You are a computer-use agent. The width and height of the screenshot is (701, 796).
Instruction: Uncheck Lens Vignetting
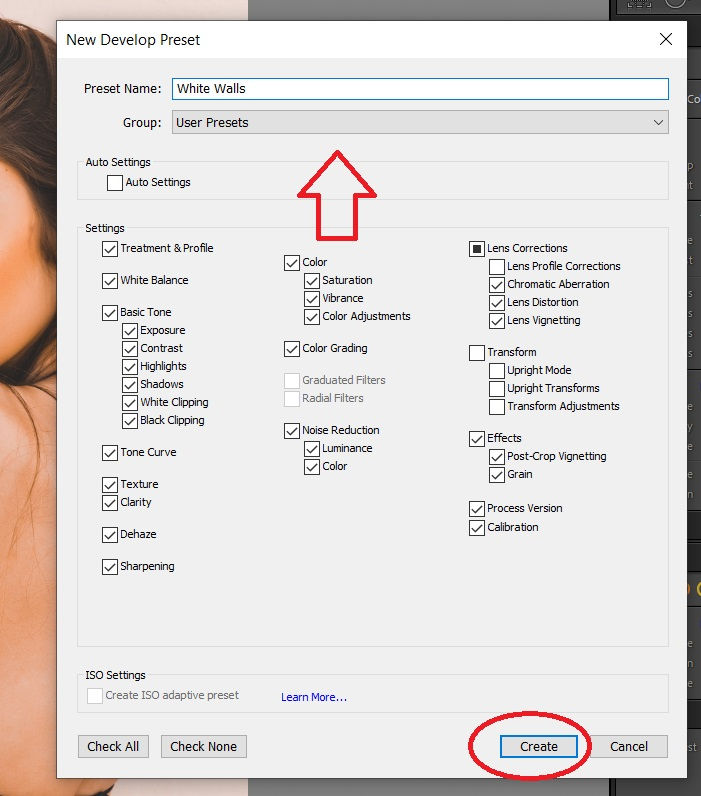point(497,321)
